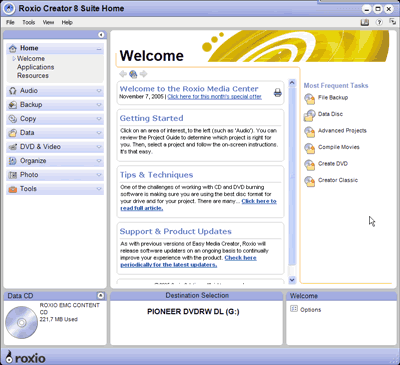Click the Organize category icon
This screenshot has width=400, height=365.
[13, 161]
